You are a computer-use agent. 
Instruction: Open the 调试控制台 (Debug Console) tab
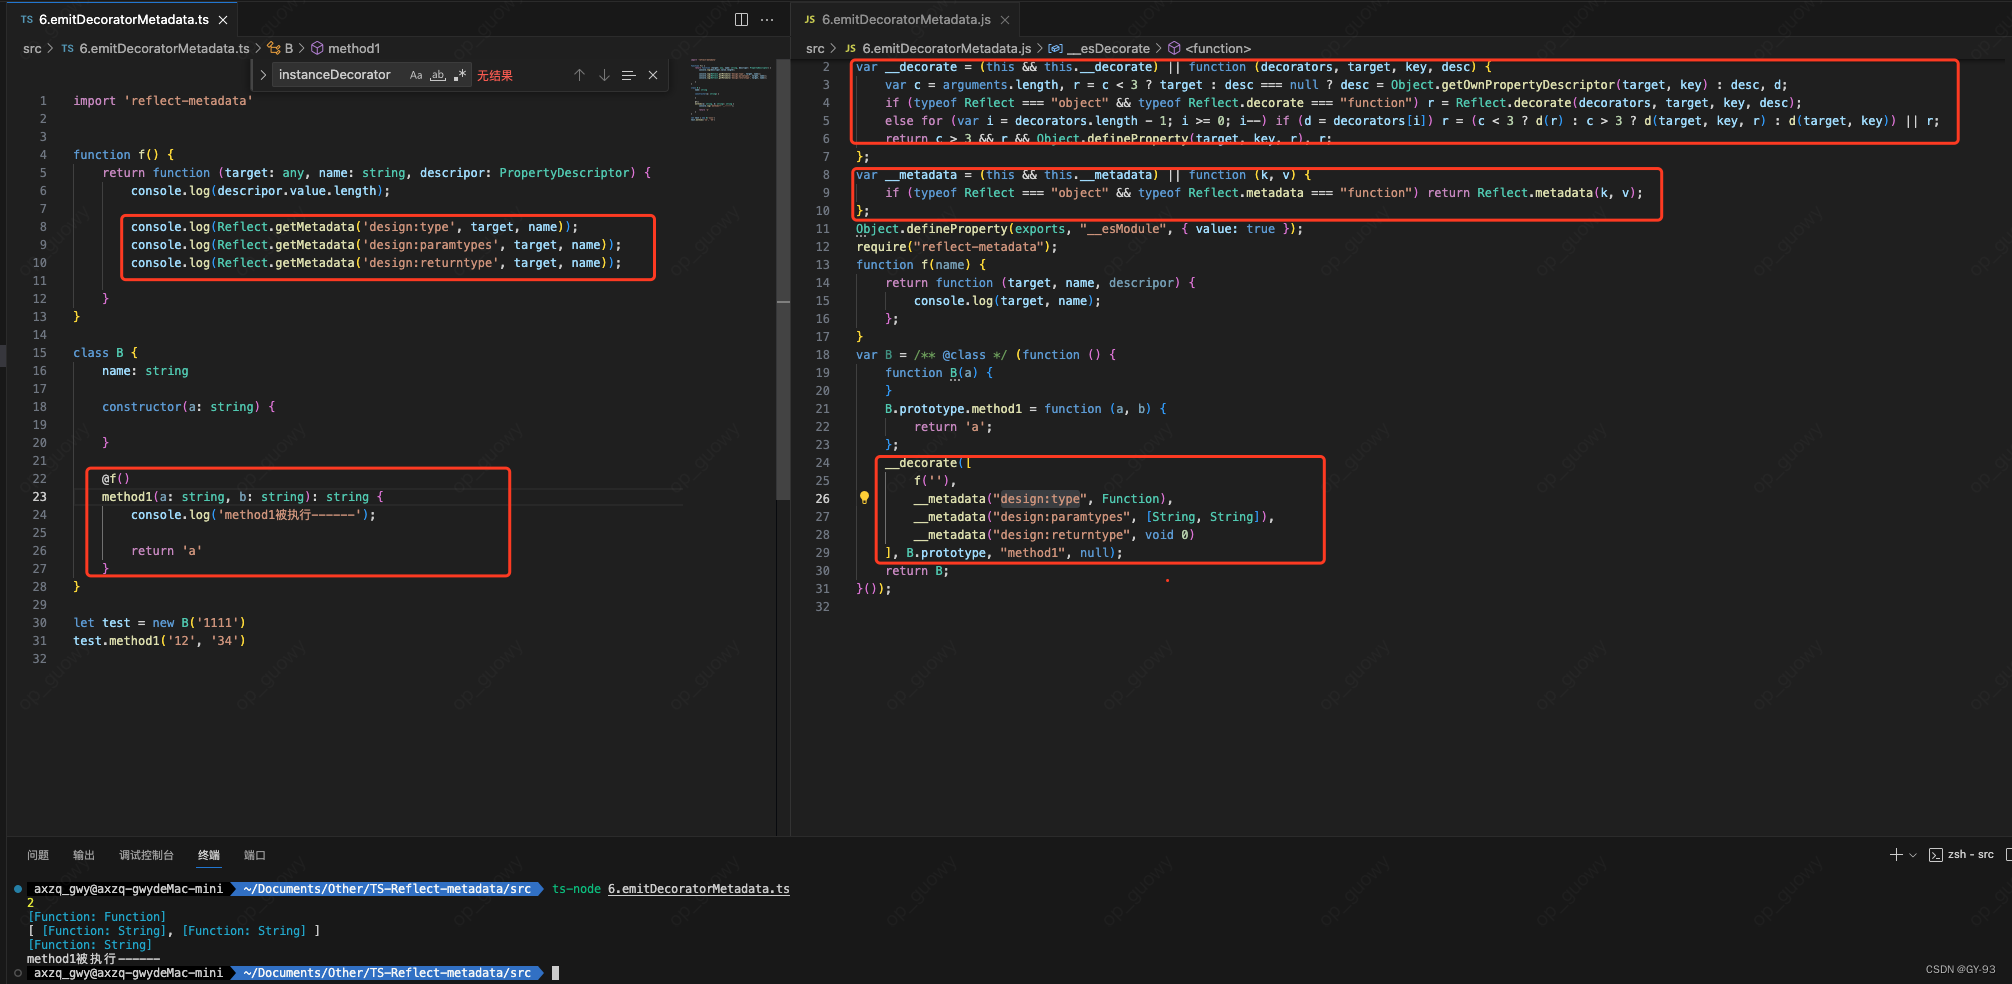coord(146,855)
